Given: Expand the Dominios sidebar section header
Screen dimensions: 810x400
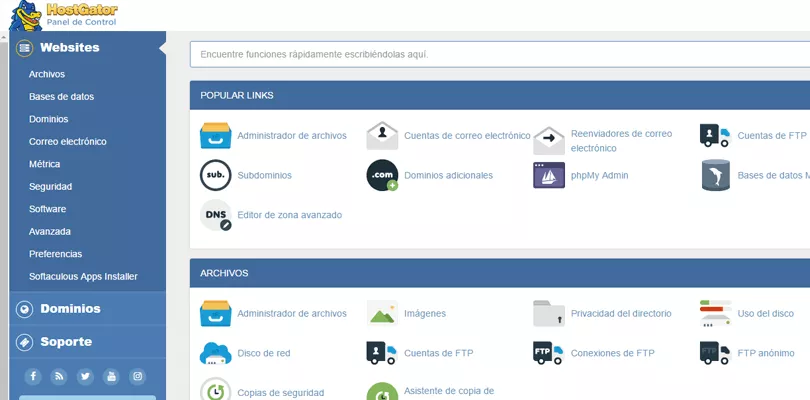Looking at the screenshot, I should point(87,309).
